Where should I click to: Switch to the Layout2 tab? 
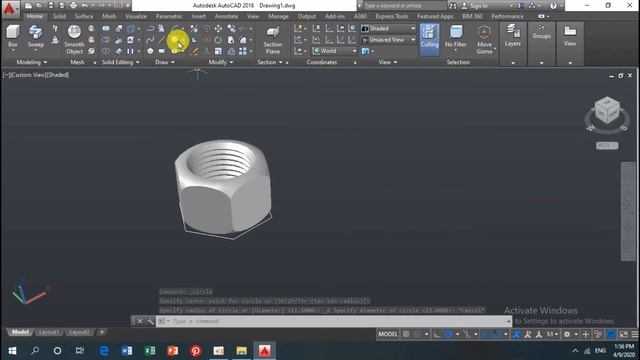point(79,332)
